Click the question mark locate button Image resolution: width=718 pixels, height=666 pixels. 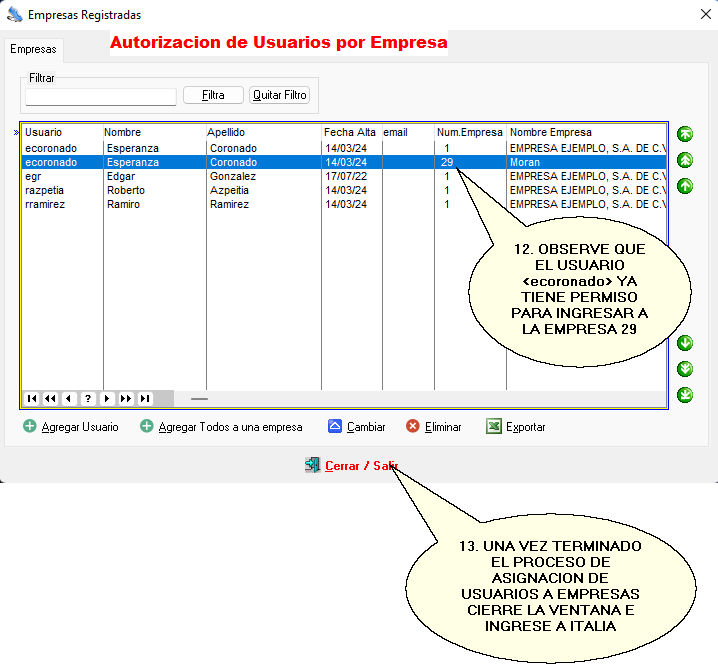pyautogui.click(x=88, y=399)
